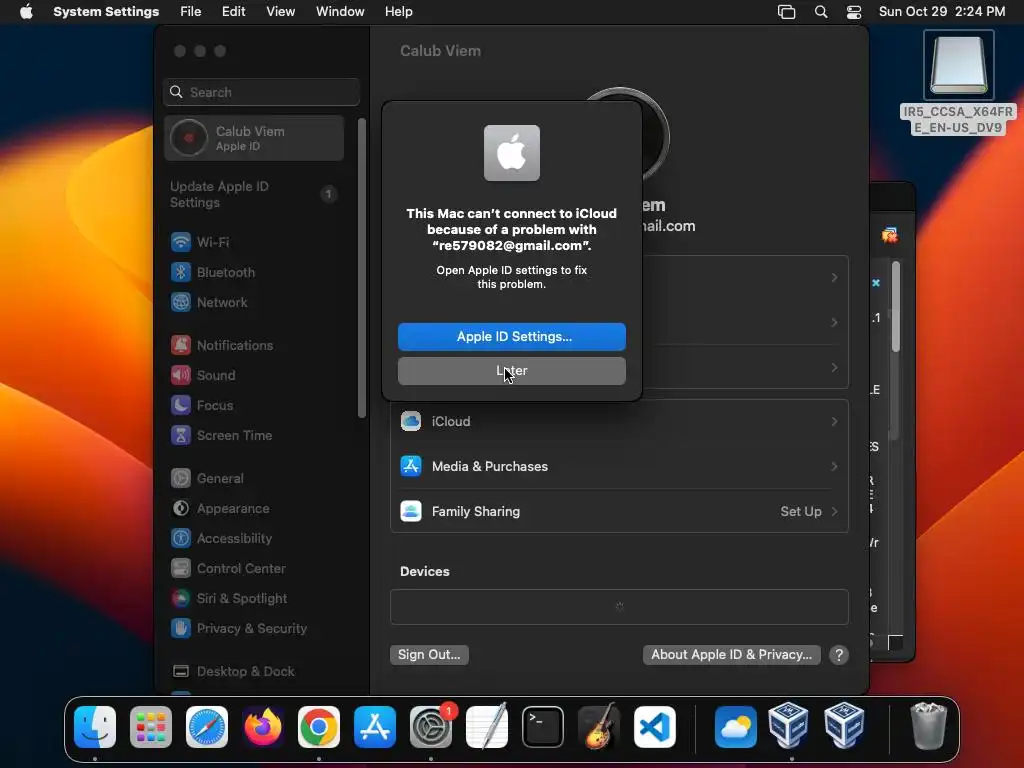Open the View menu
The height and width of the screenshot is (768, 1024).
tap(281, 12)
